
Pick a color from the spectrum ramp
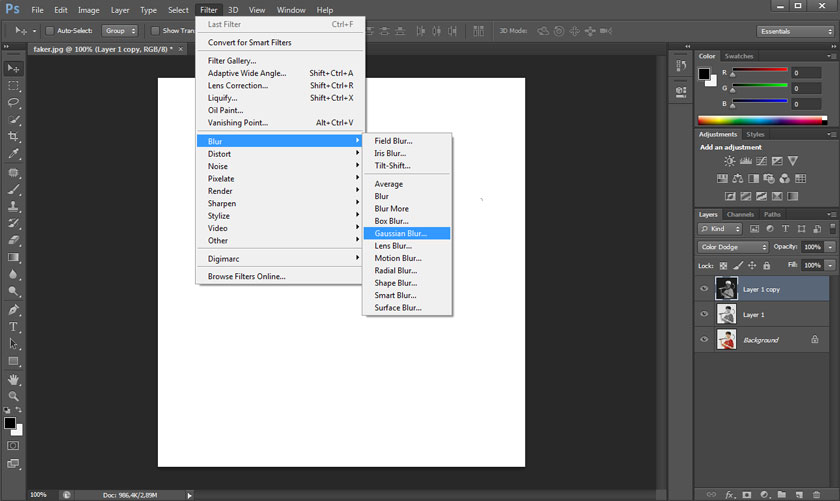point(762,121)
